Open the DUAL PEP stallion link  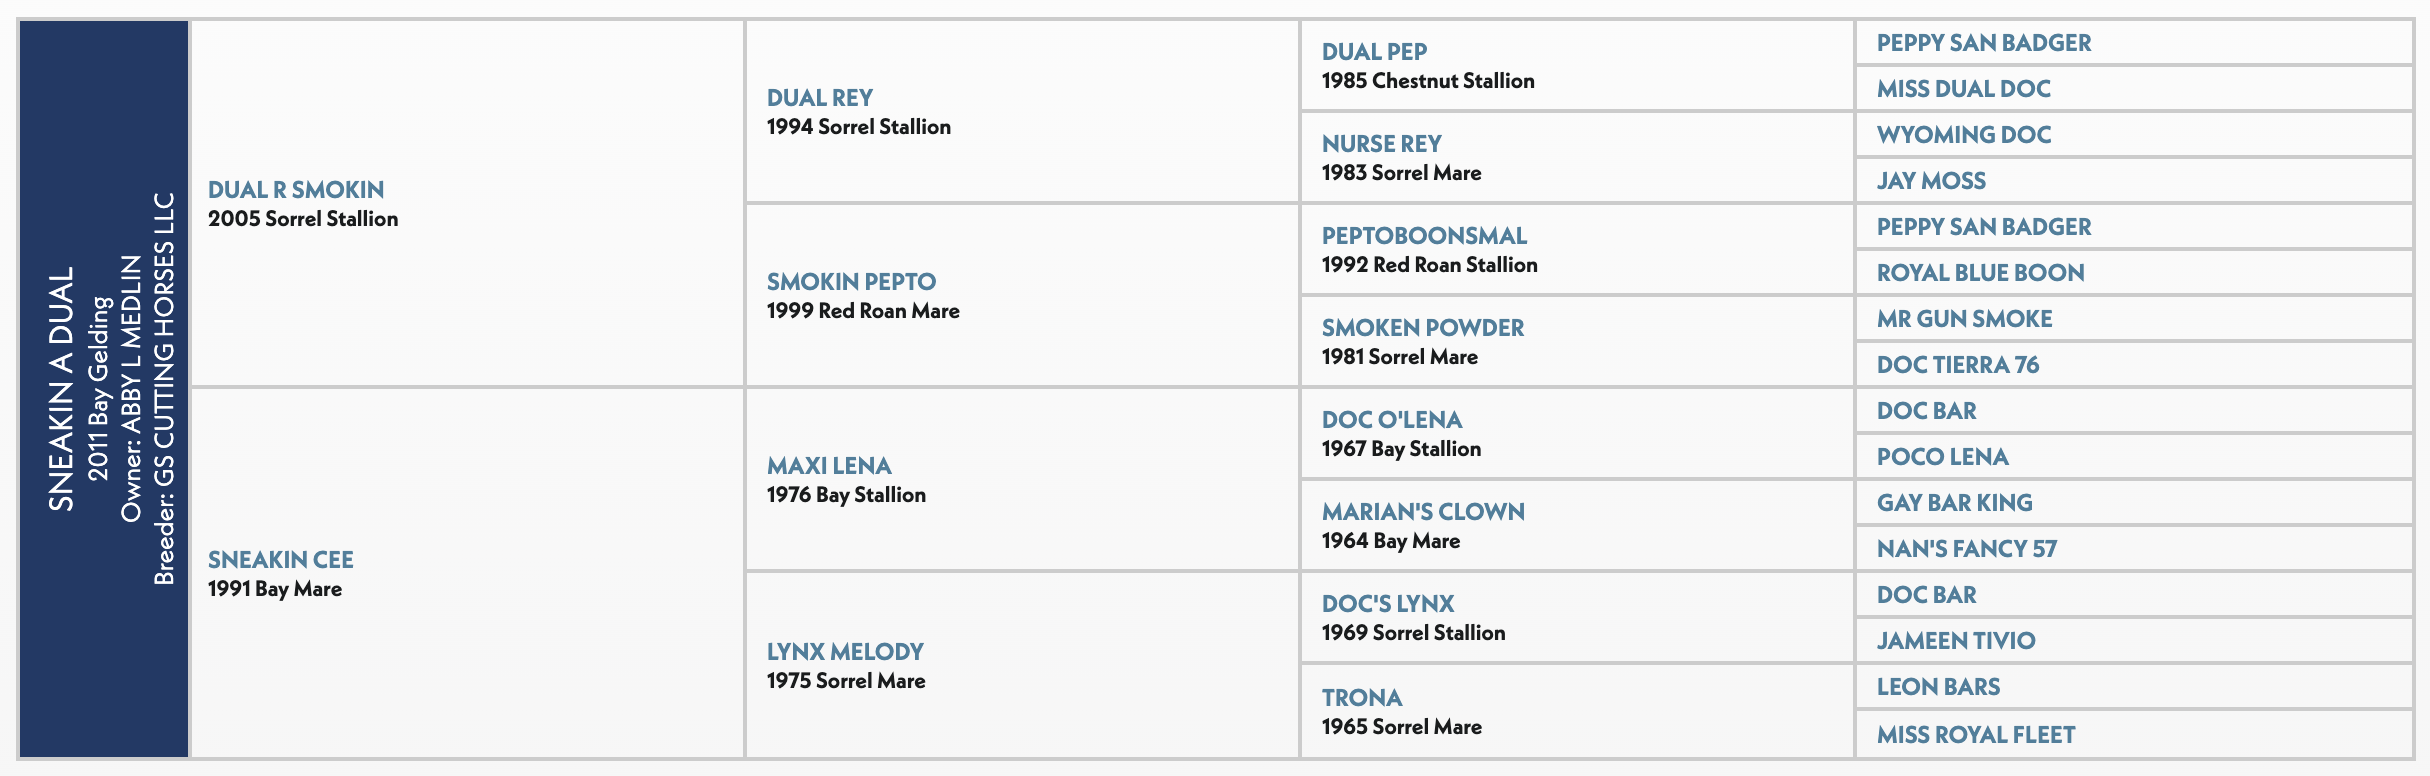[1374, 52]
